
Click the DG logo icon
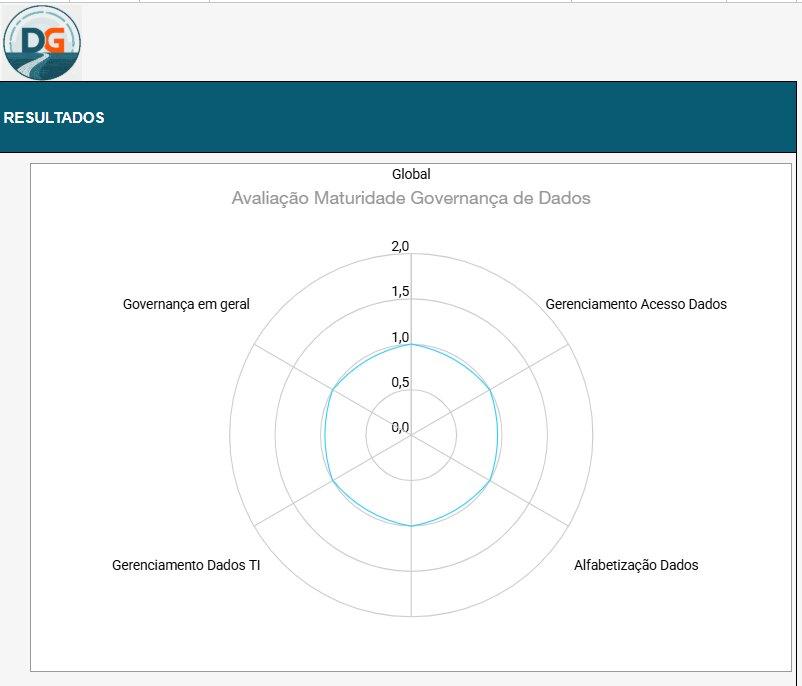(42, 43)
